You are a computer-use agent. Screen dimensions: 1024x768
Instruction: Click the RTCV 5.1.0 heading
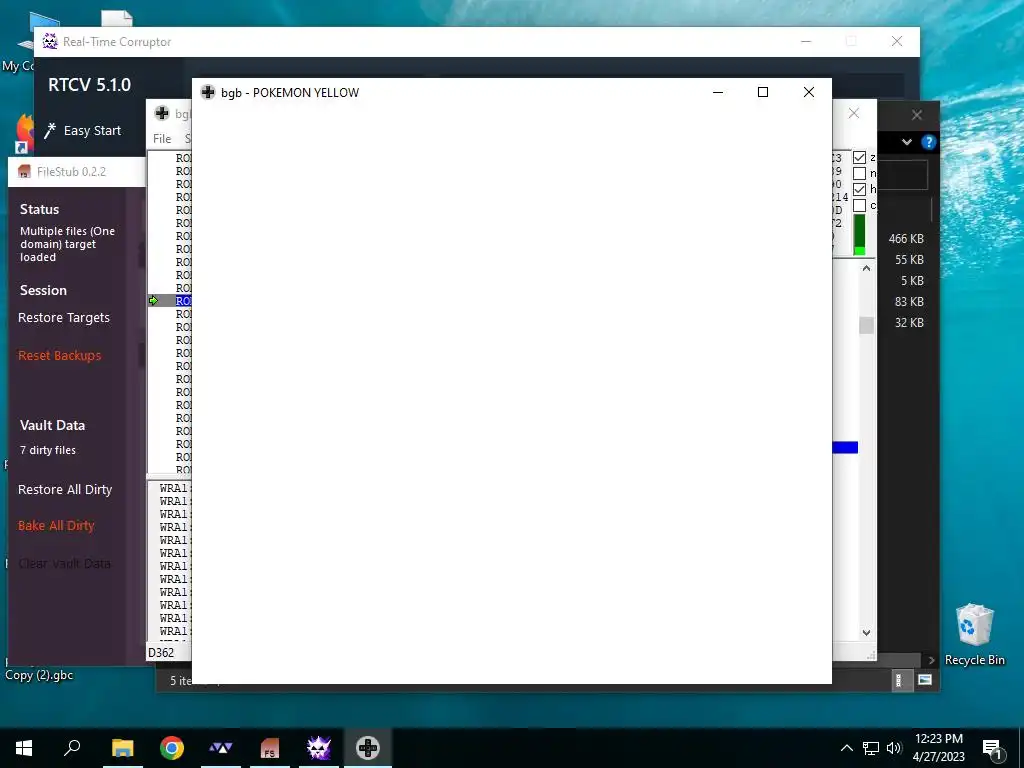coord(89,85)
